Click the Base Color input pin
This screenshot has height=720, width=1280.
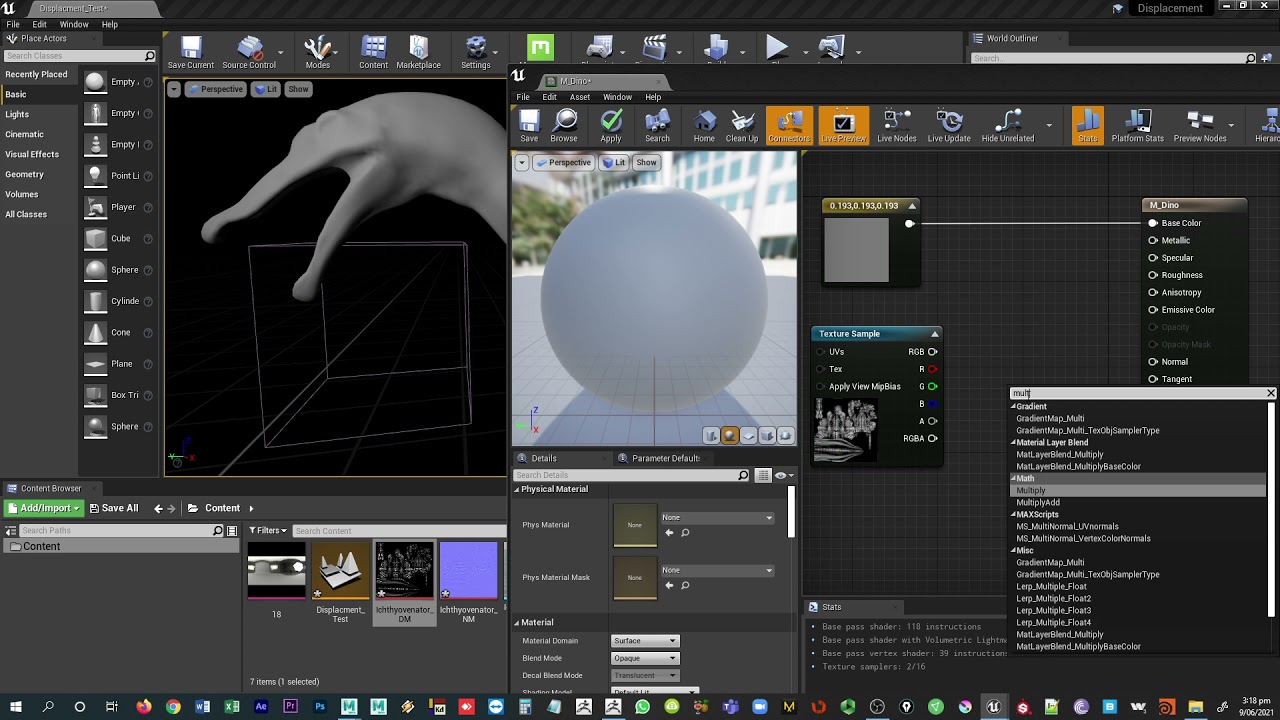[1153, 223]
